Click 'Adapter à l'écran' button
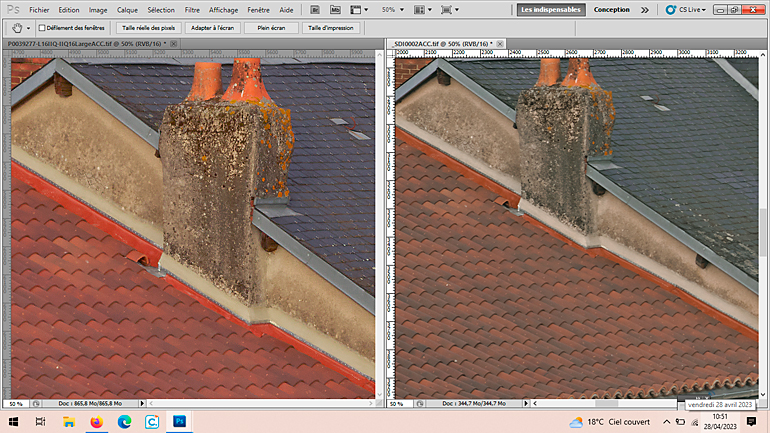 [x=212, y=28]
